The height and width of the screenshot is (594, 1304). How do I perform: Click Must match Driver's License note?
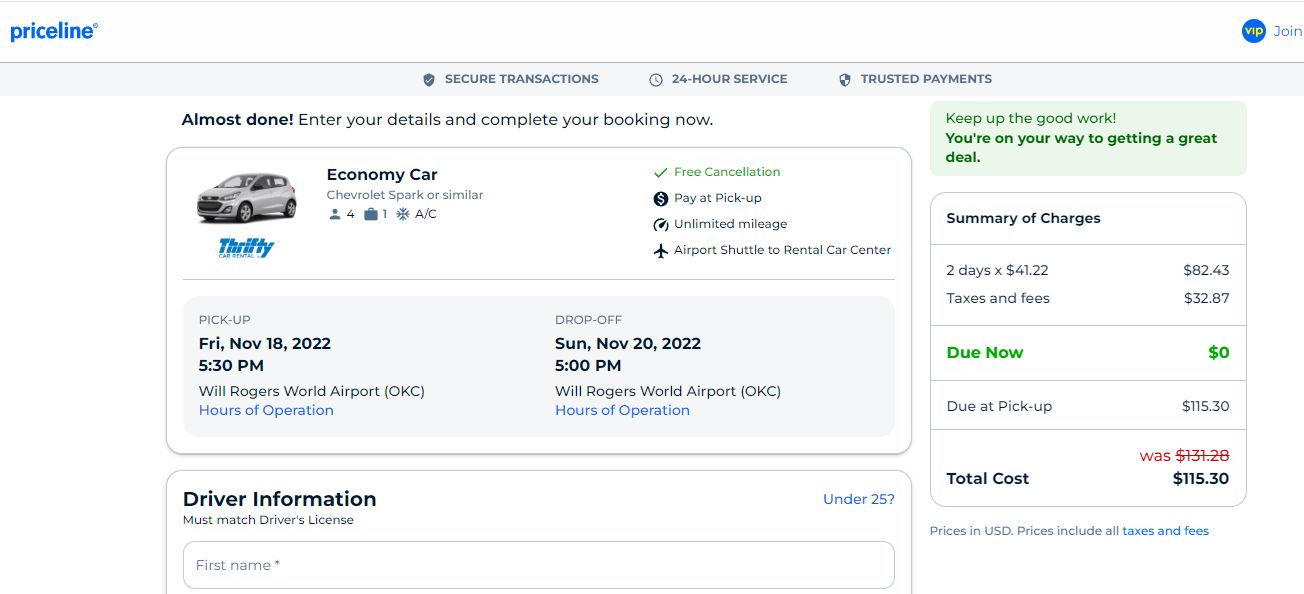point(268,520)
